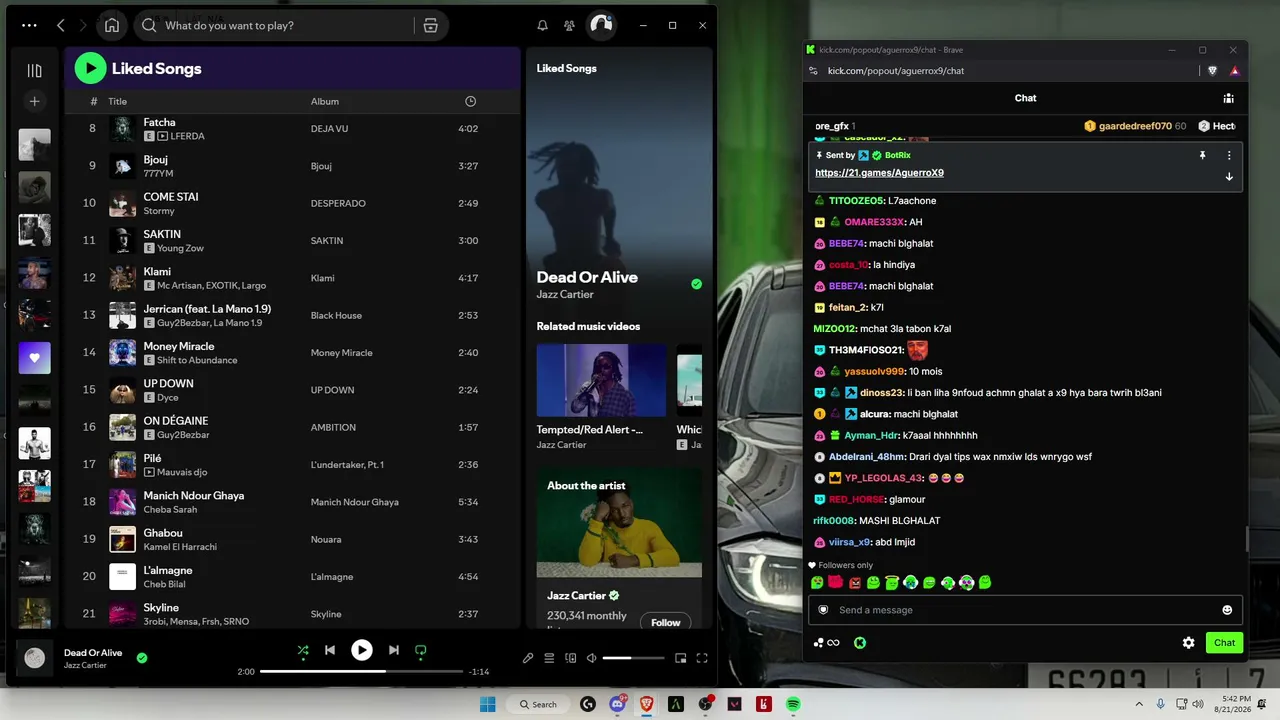Image resolution: width=1280 pixels, height=720 pixels.
Task: Open Friend Activity in Spotify
Action: 569,25
